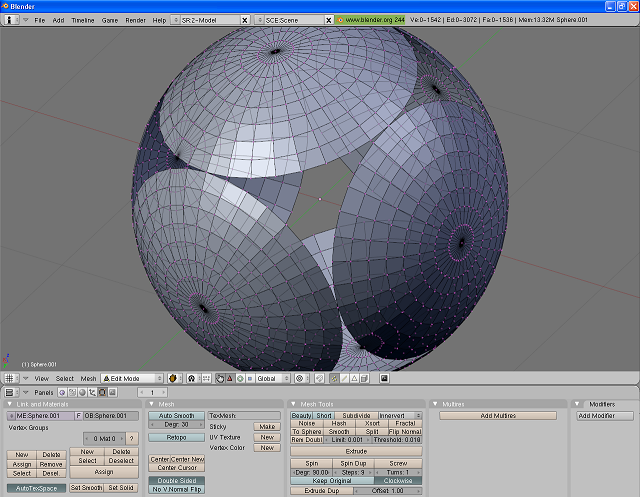Switch to the Script context panels icon
640x497 pixels.
click(72, 392)
